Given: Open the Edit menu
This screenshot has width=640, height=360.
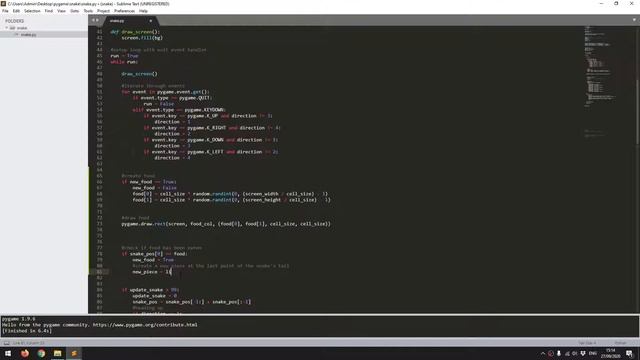Looking at the screenshot, I should (x=16, y=11).
